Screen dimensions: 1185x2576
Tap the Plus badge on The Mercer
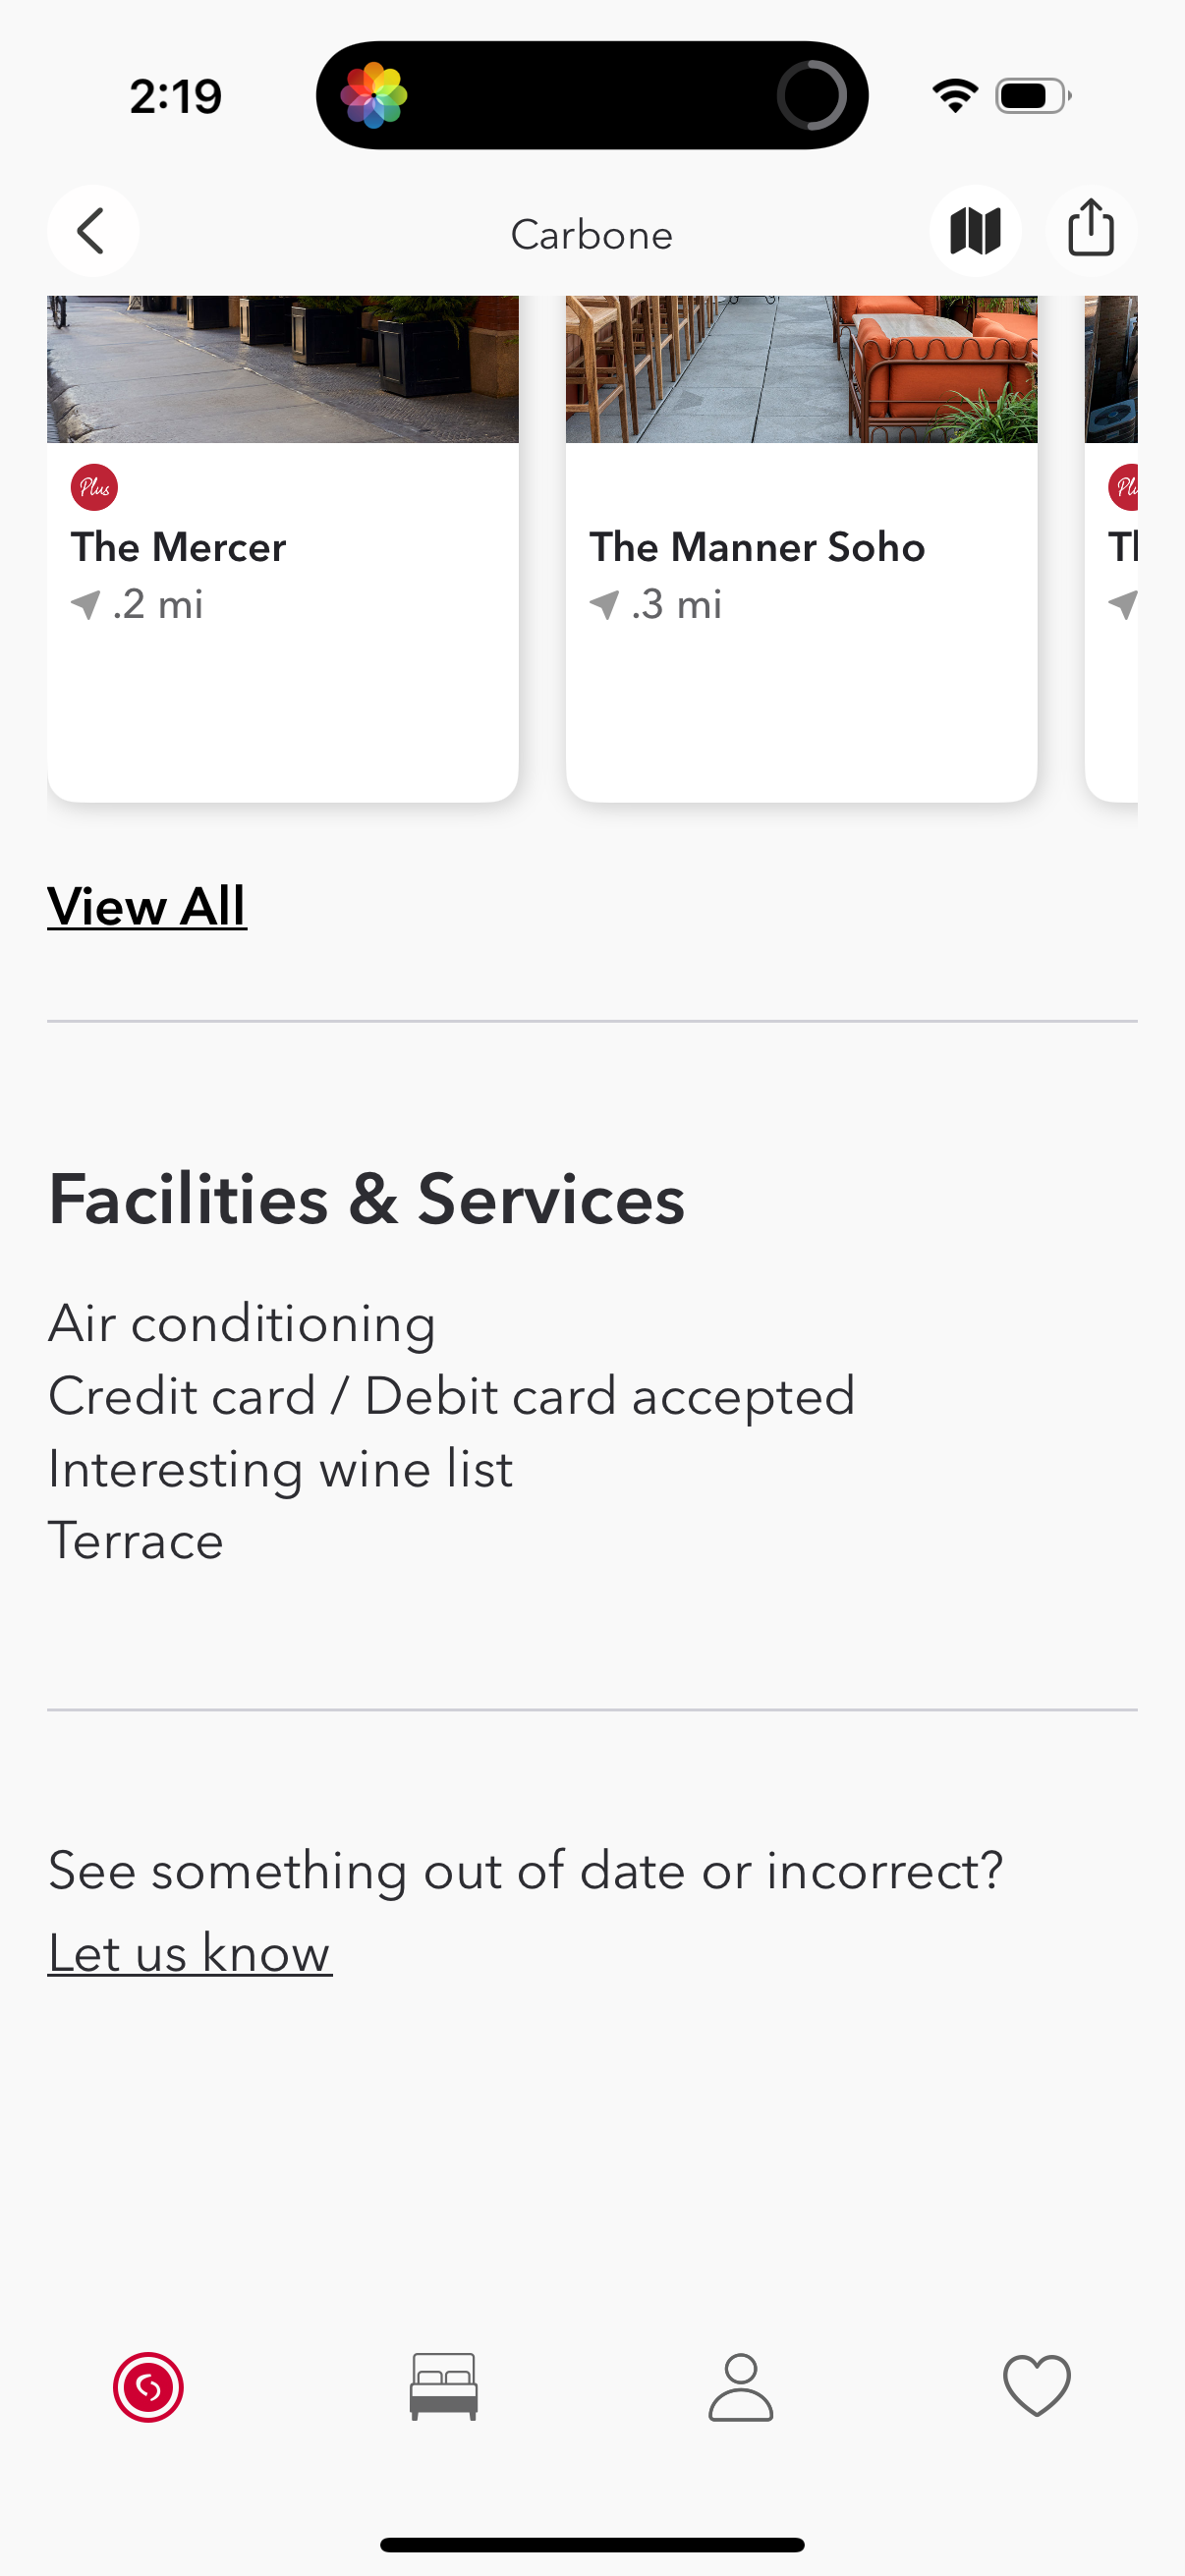94,487
